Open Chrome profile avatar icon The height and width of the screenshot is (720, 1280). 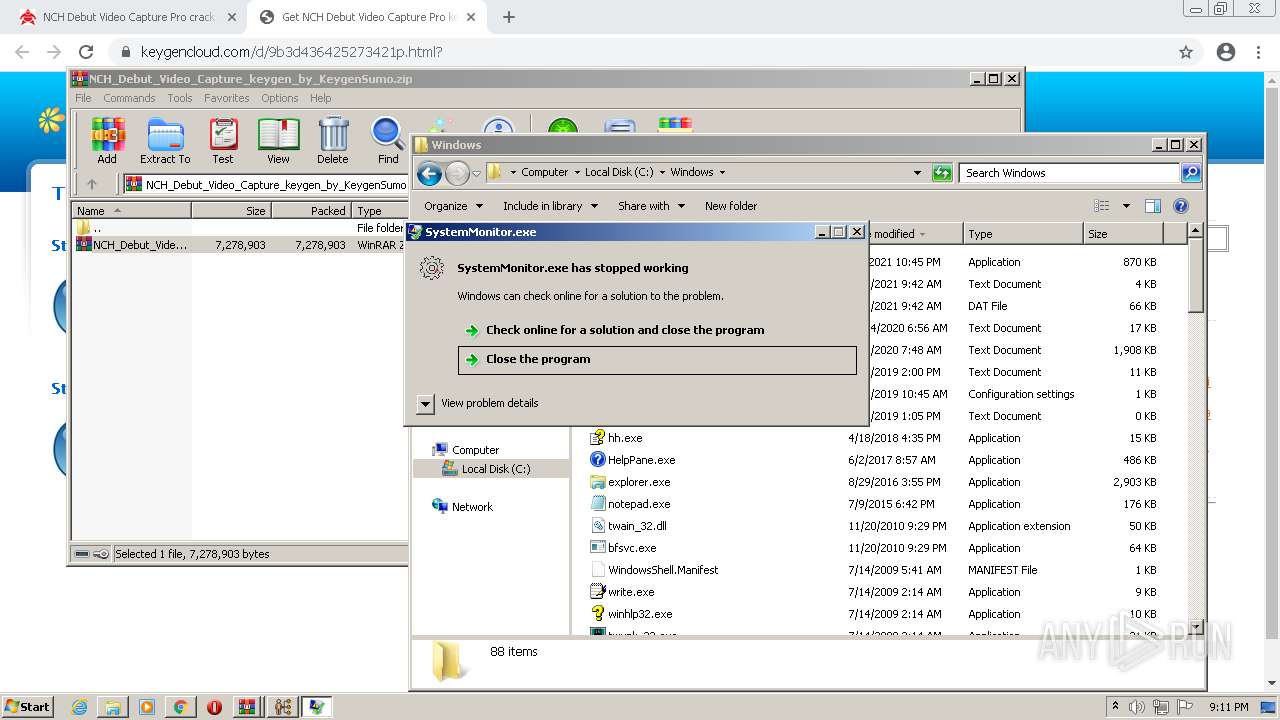tap(1226, 52)
